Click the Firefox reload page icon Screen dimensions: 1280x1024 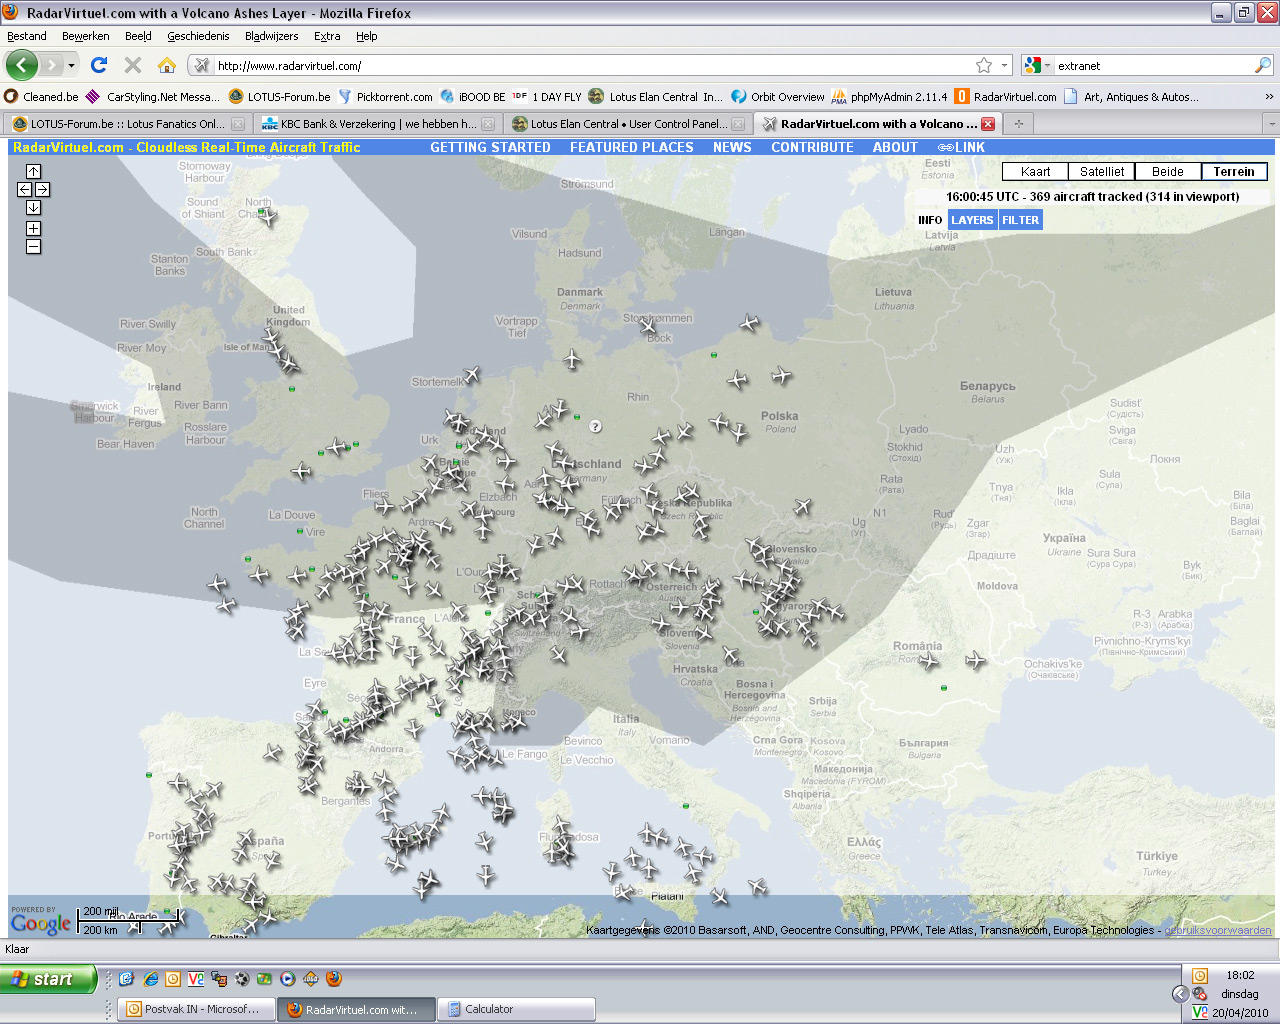[98, 65]
